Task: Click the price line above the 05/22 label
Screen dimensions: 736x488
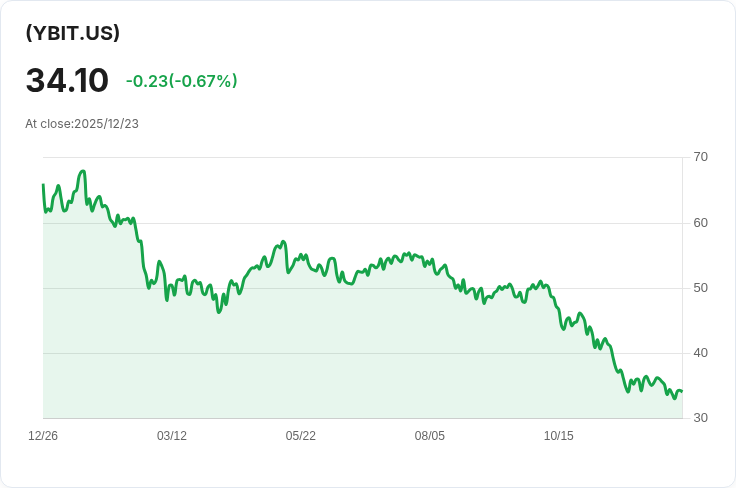Action: pyautogui.click(x=301, y=256)
